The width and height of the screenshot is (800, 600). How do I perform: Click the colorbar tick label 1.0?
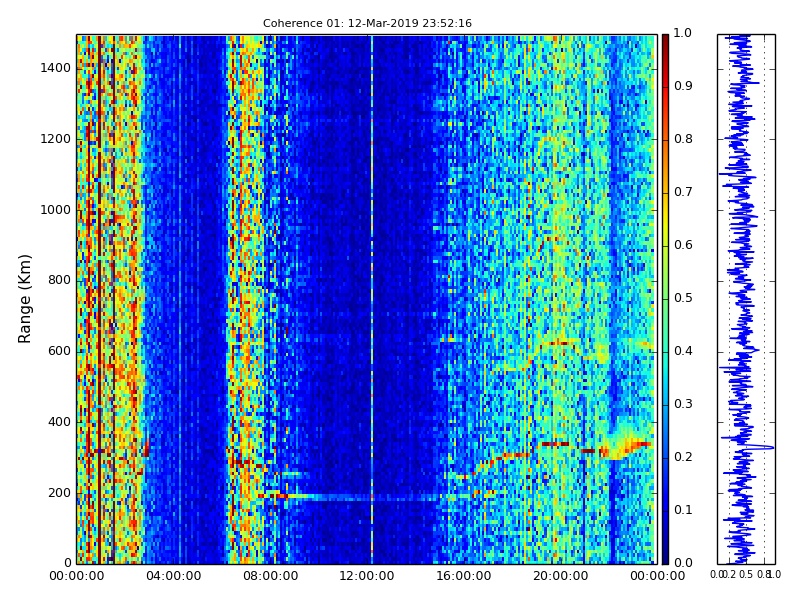tap(683, 33)
